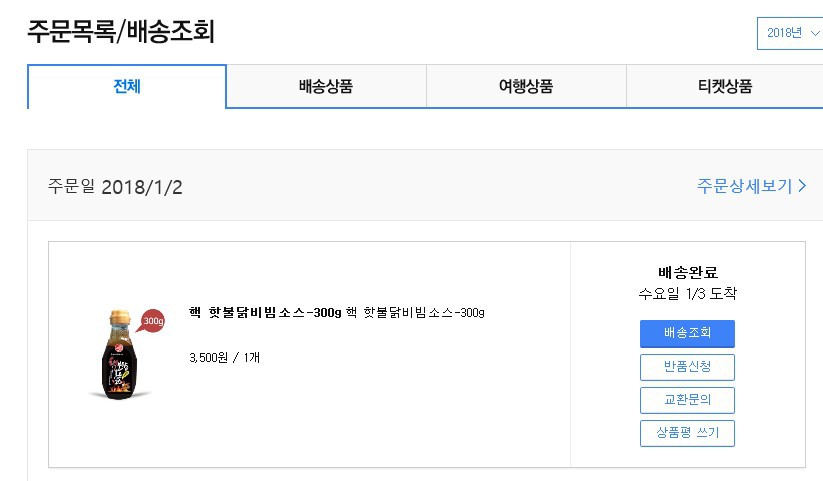Click the 수요일 1/3 도착 arrival text
823x481 pixels.
[x=688, y=293]
